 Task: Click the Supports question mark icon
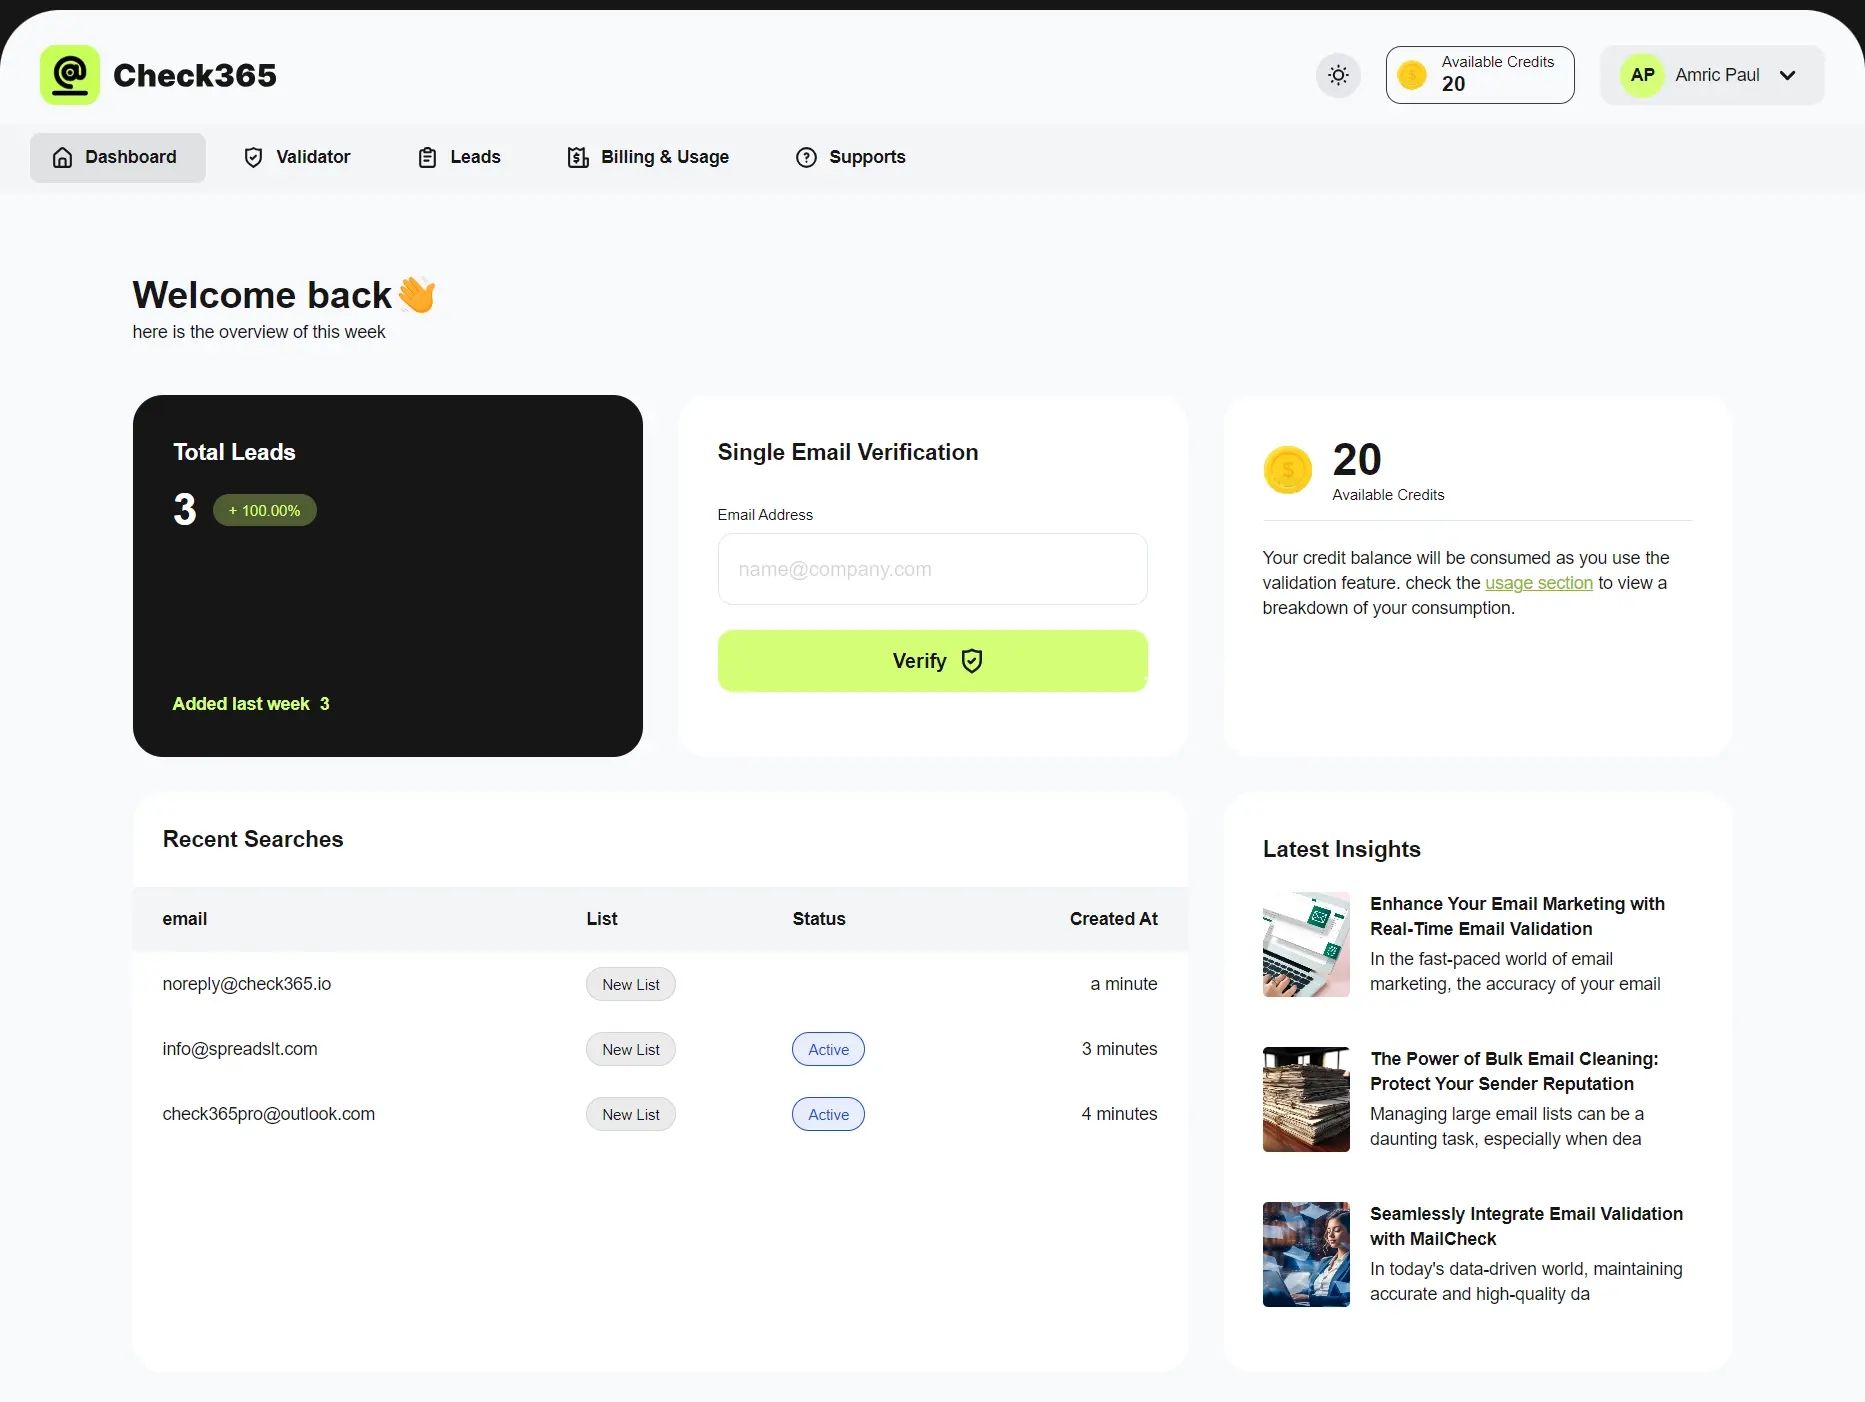[x=806, y=157]
